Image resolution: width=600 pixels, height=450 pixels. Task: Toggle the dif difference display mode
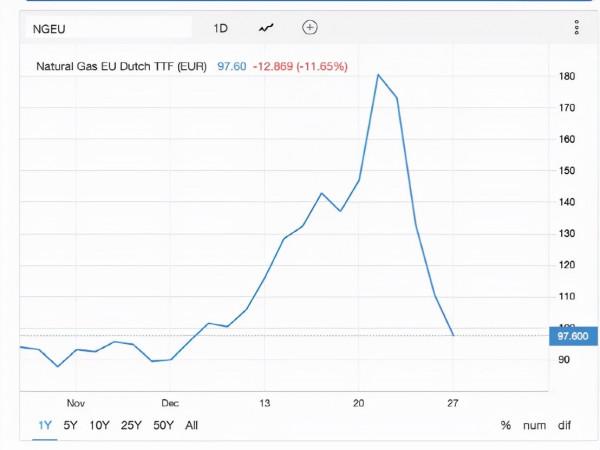(565, 425)
